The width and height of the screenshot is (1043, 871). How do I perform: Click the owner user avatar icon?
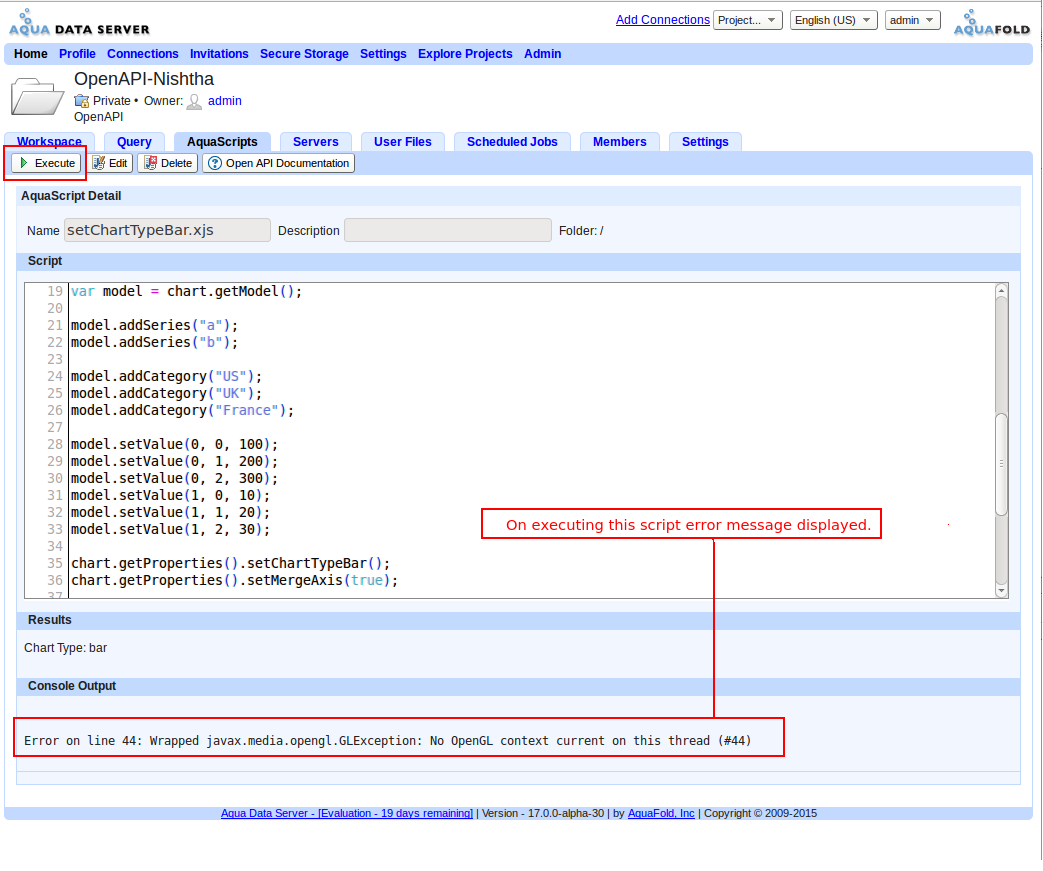[194, 101]
